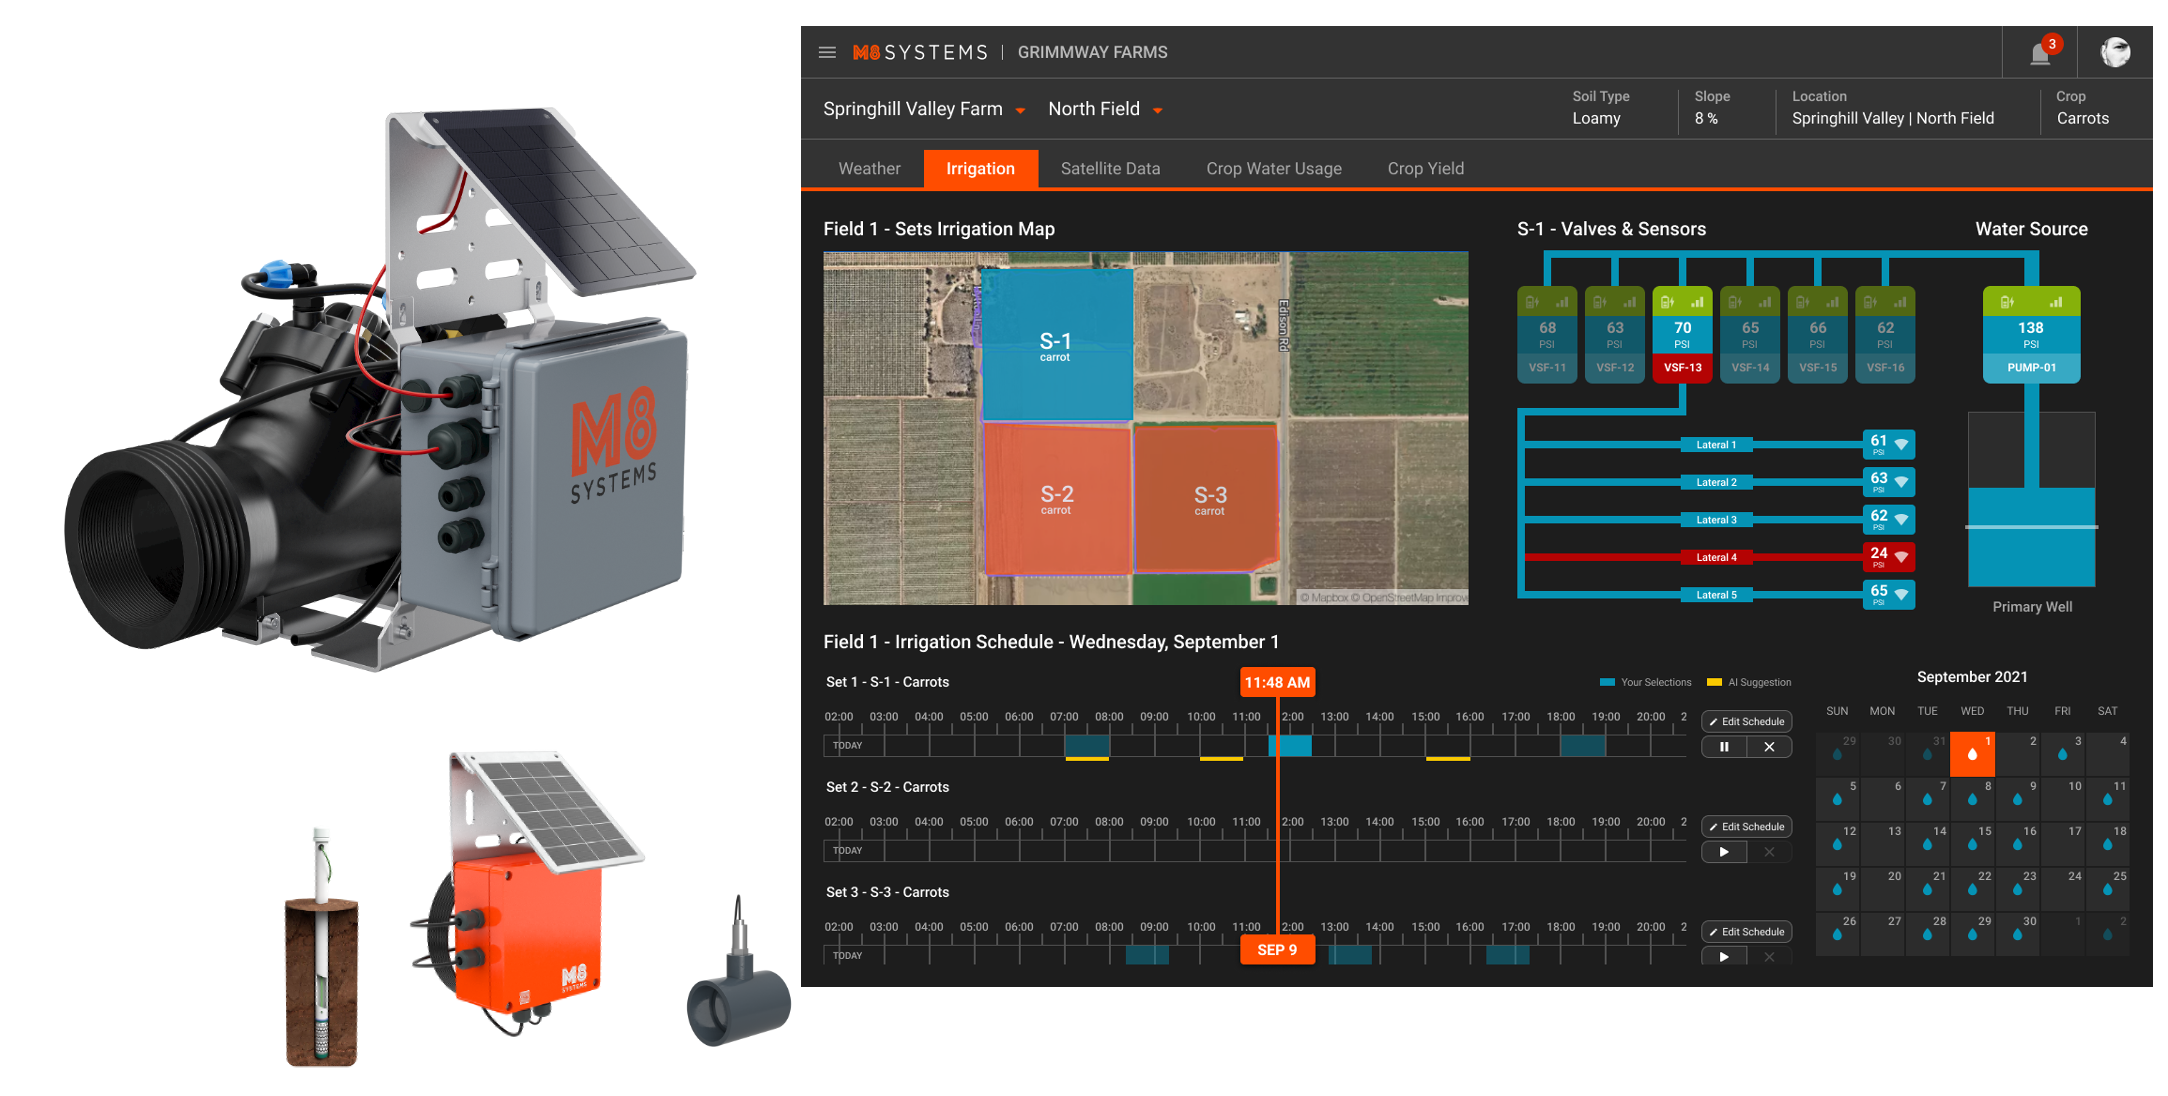Image resolution: width=2168 pixels, height=1096 pixels.
Task: Click Edit Schedule for Set 1
Action: [x=1746, y=721]
